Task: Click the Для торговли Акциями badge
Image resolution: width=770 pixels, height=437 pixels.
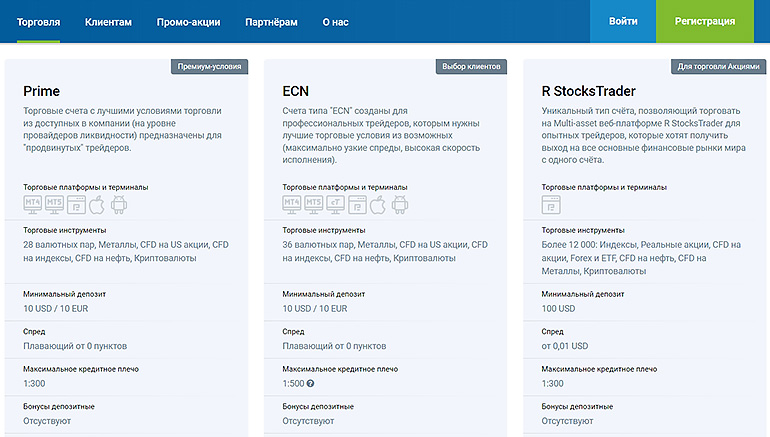Action: 718,66
